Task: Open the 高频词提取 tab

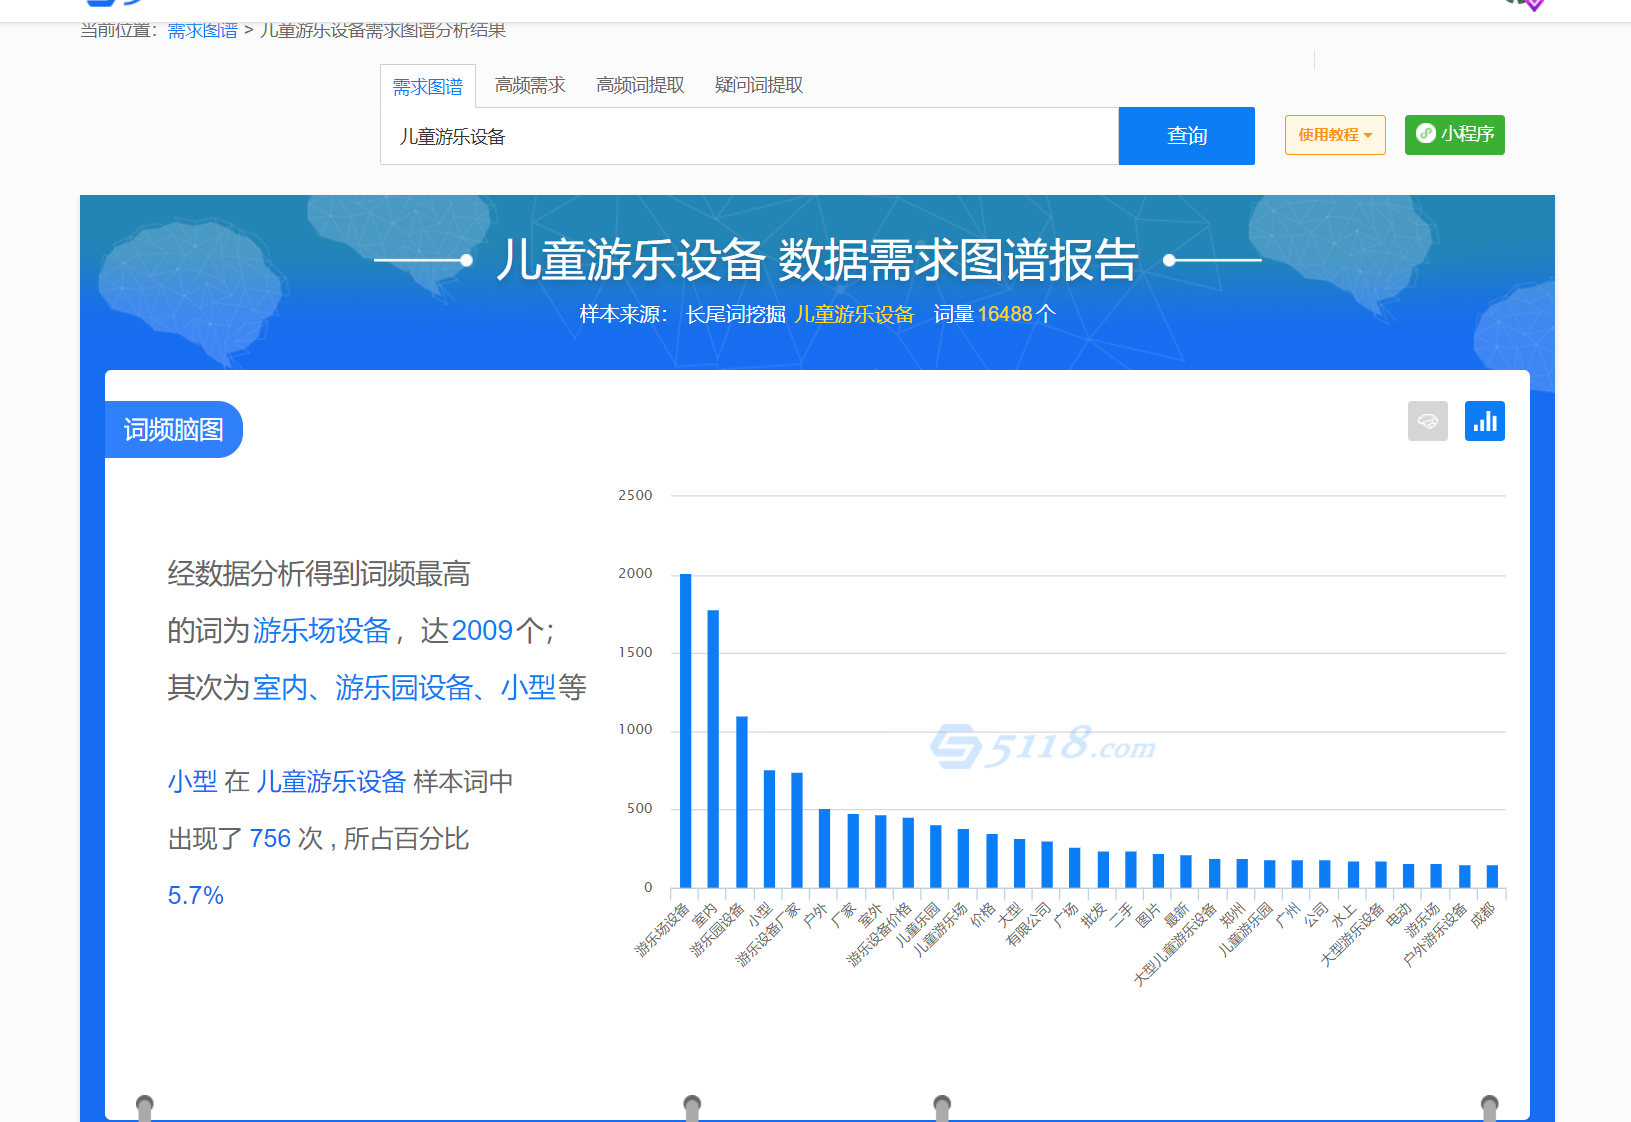Action: [x=640, y=85]
